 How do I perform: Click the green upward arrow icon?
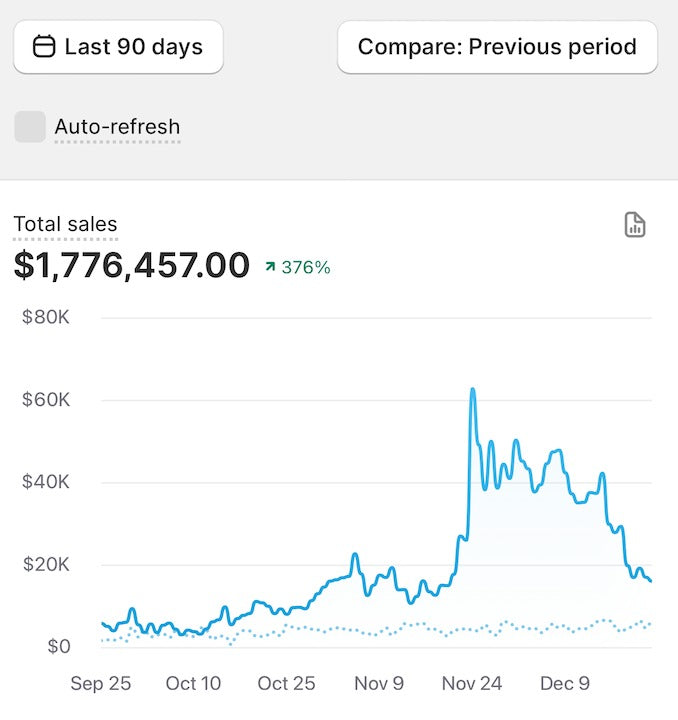click(270, 266)
